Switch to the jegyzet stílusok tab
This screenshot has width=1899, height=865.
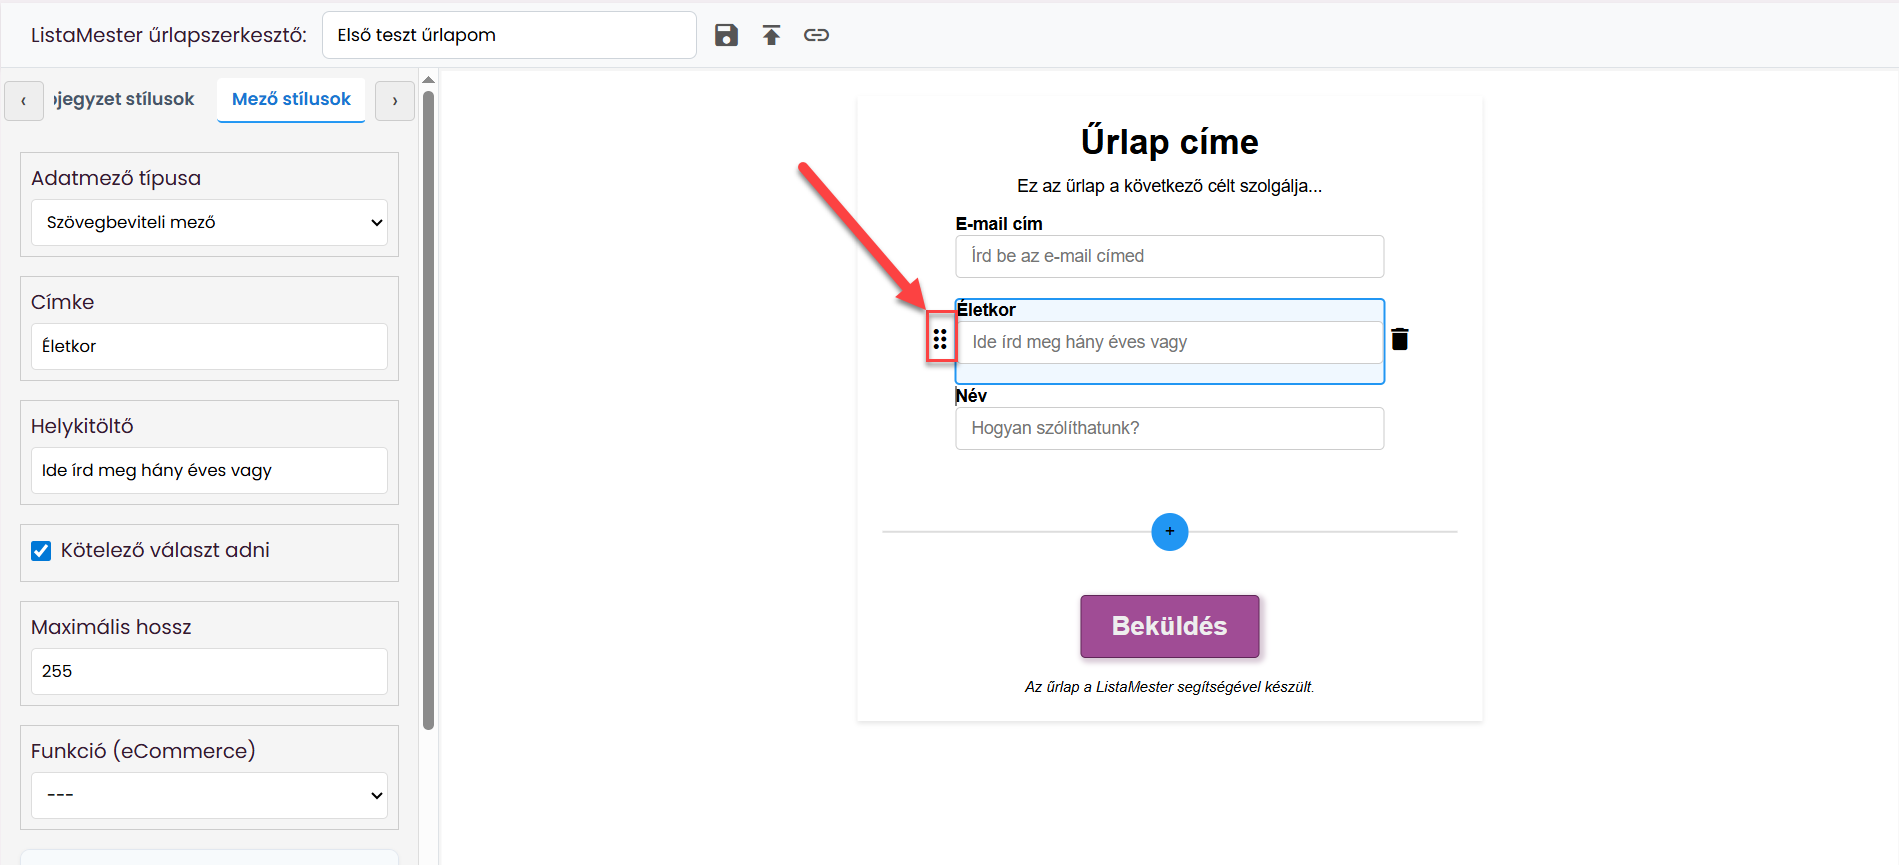124,99
